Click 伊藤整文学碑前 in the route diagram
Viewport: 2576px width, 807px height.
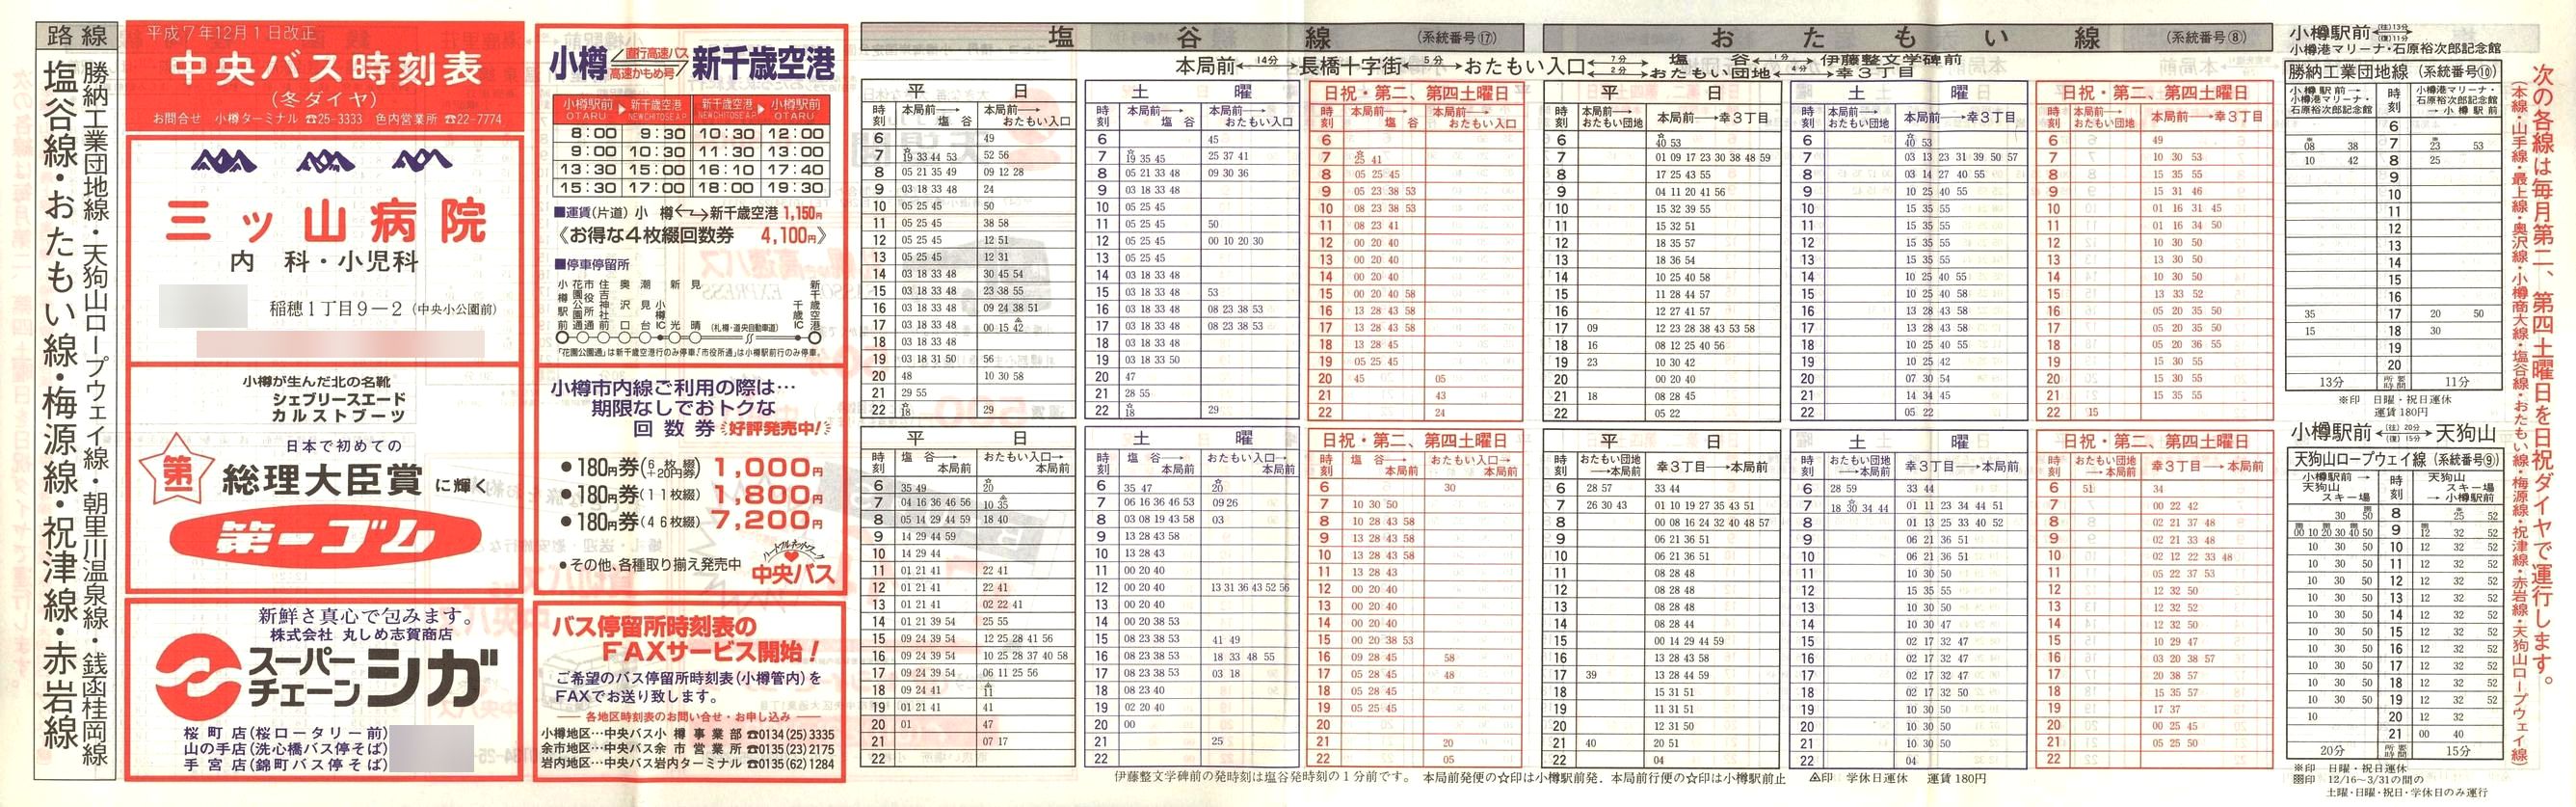(x=1891, y=59)
